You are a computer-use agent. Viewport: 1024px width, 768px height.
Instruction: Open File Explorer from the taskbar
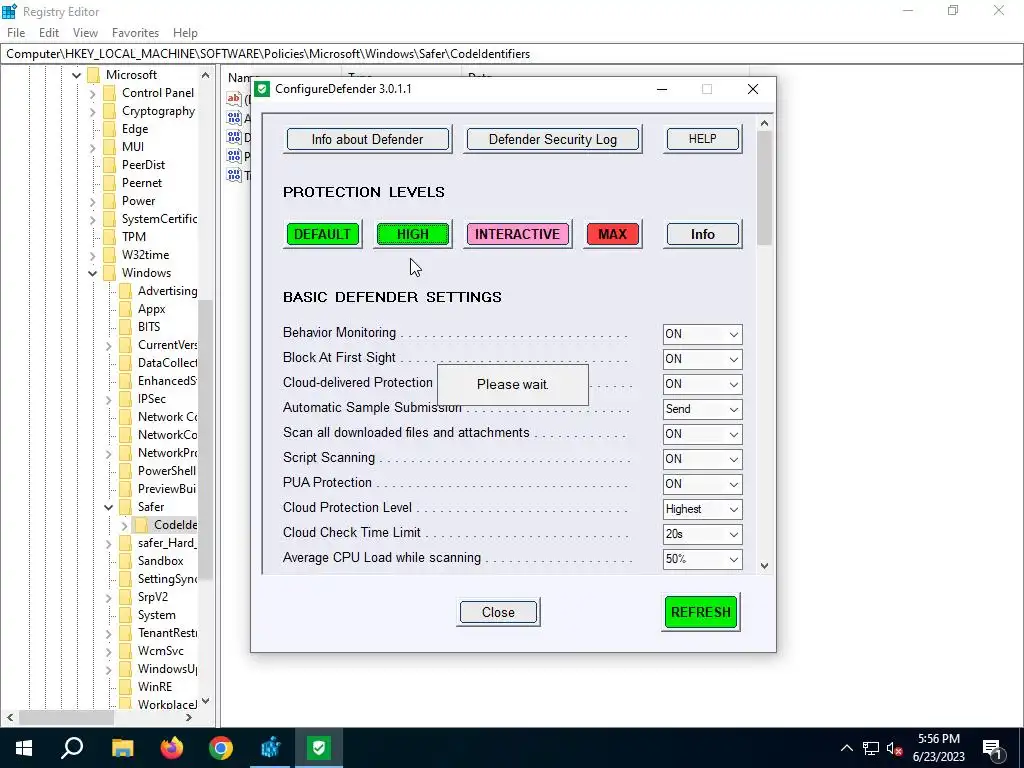[122, 748]
